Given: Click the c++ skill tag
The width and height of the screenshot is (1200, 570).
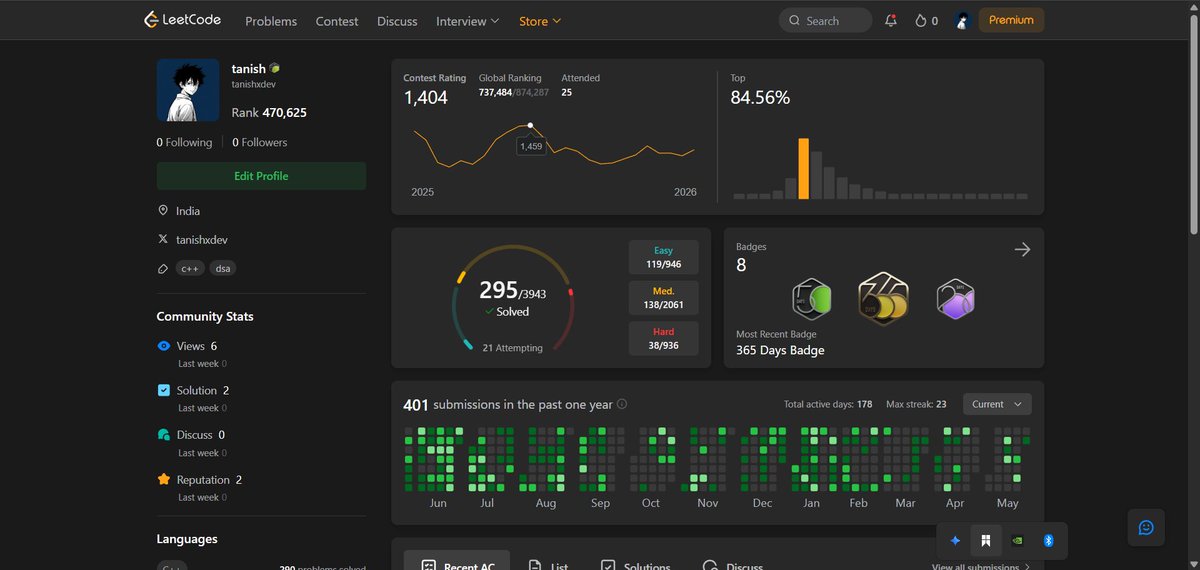Looking at the screenshot, I should pos(190,269).
